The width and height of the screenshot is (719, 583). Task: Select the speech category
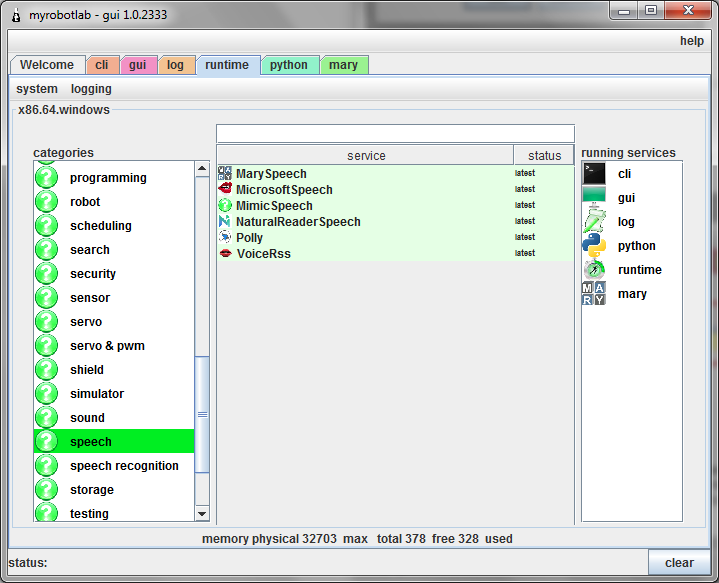(x=114, y=441)
